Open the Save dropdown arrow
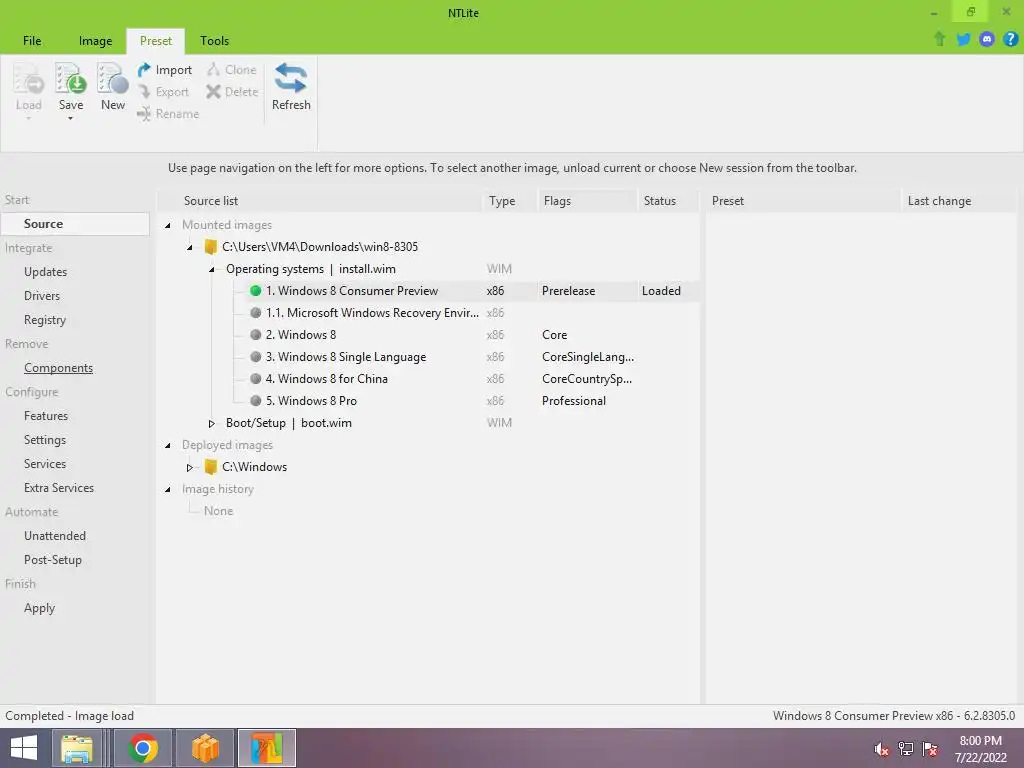Viewport: 1024px width, 768px height. 71,119
